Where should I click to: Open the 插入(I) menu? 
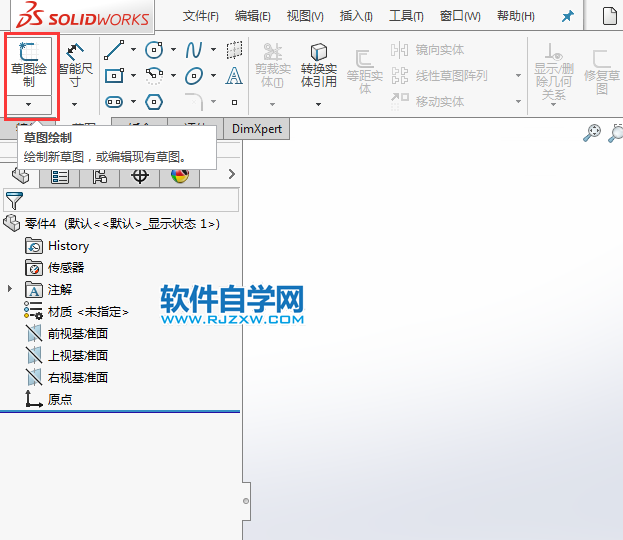pyautogui.click(x=356, y=16)
